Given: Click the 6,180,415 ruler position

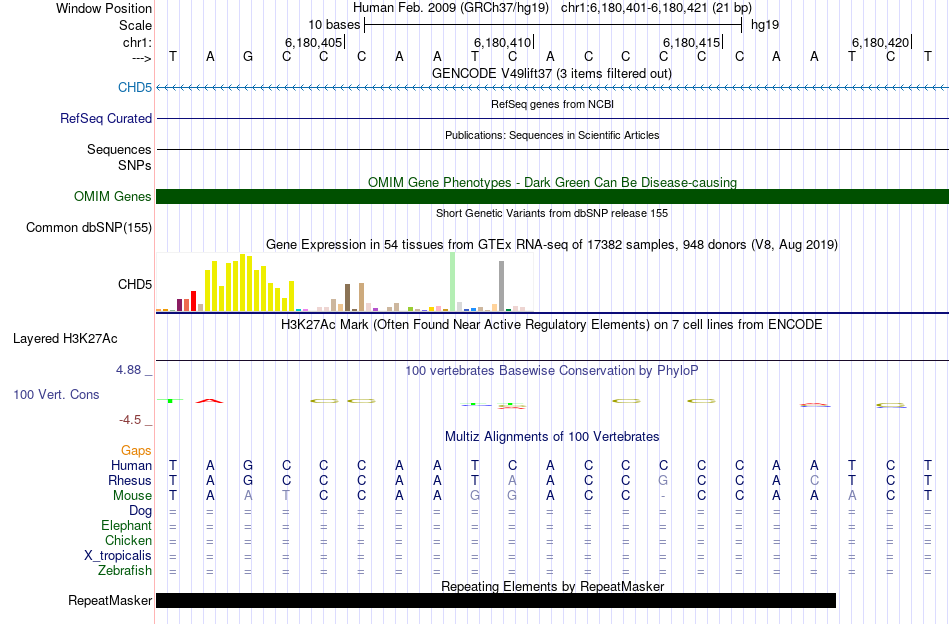Looking at the screenshot, I should 692,42.
